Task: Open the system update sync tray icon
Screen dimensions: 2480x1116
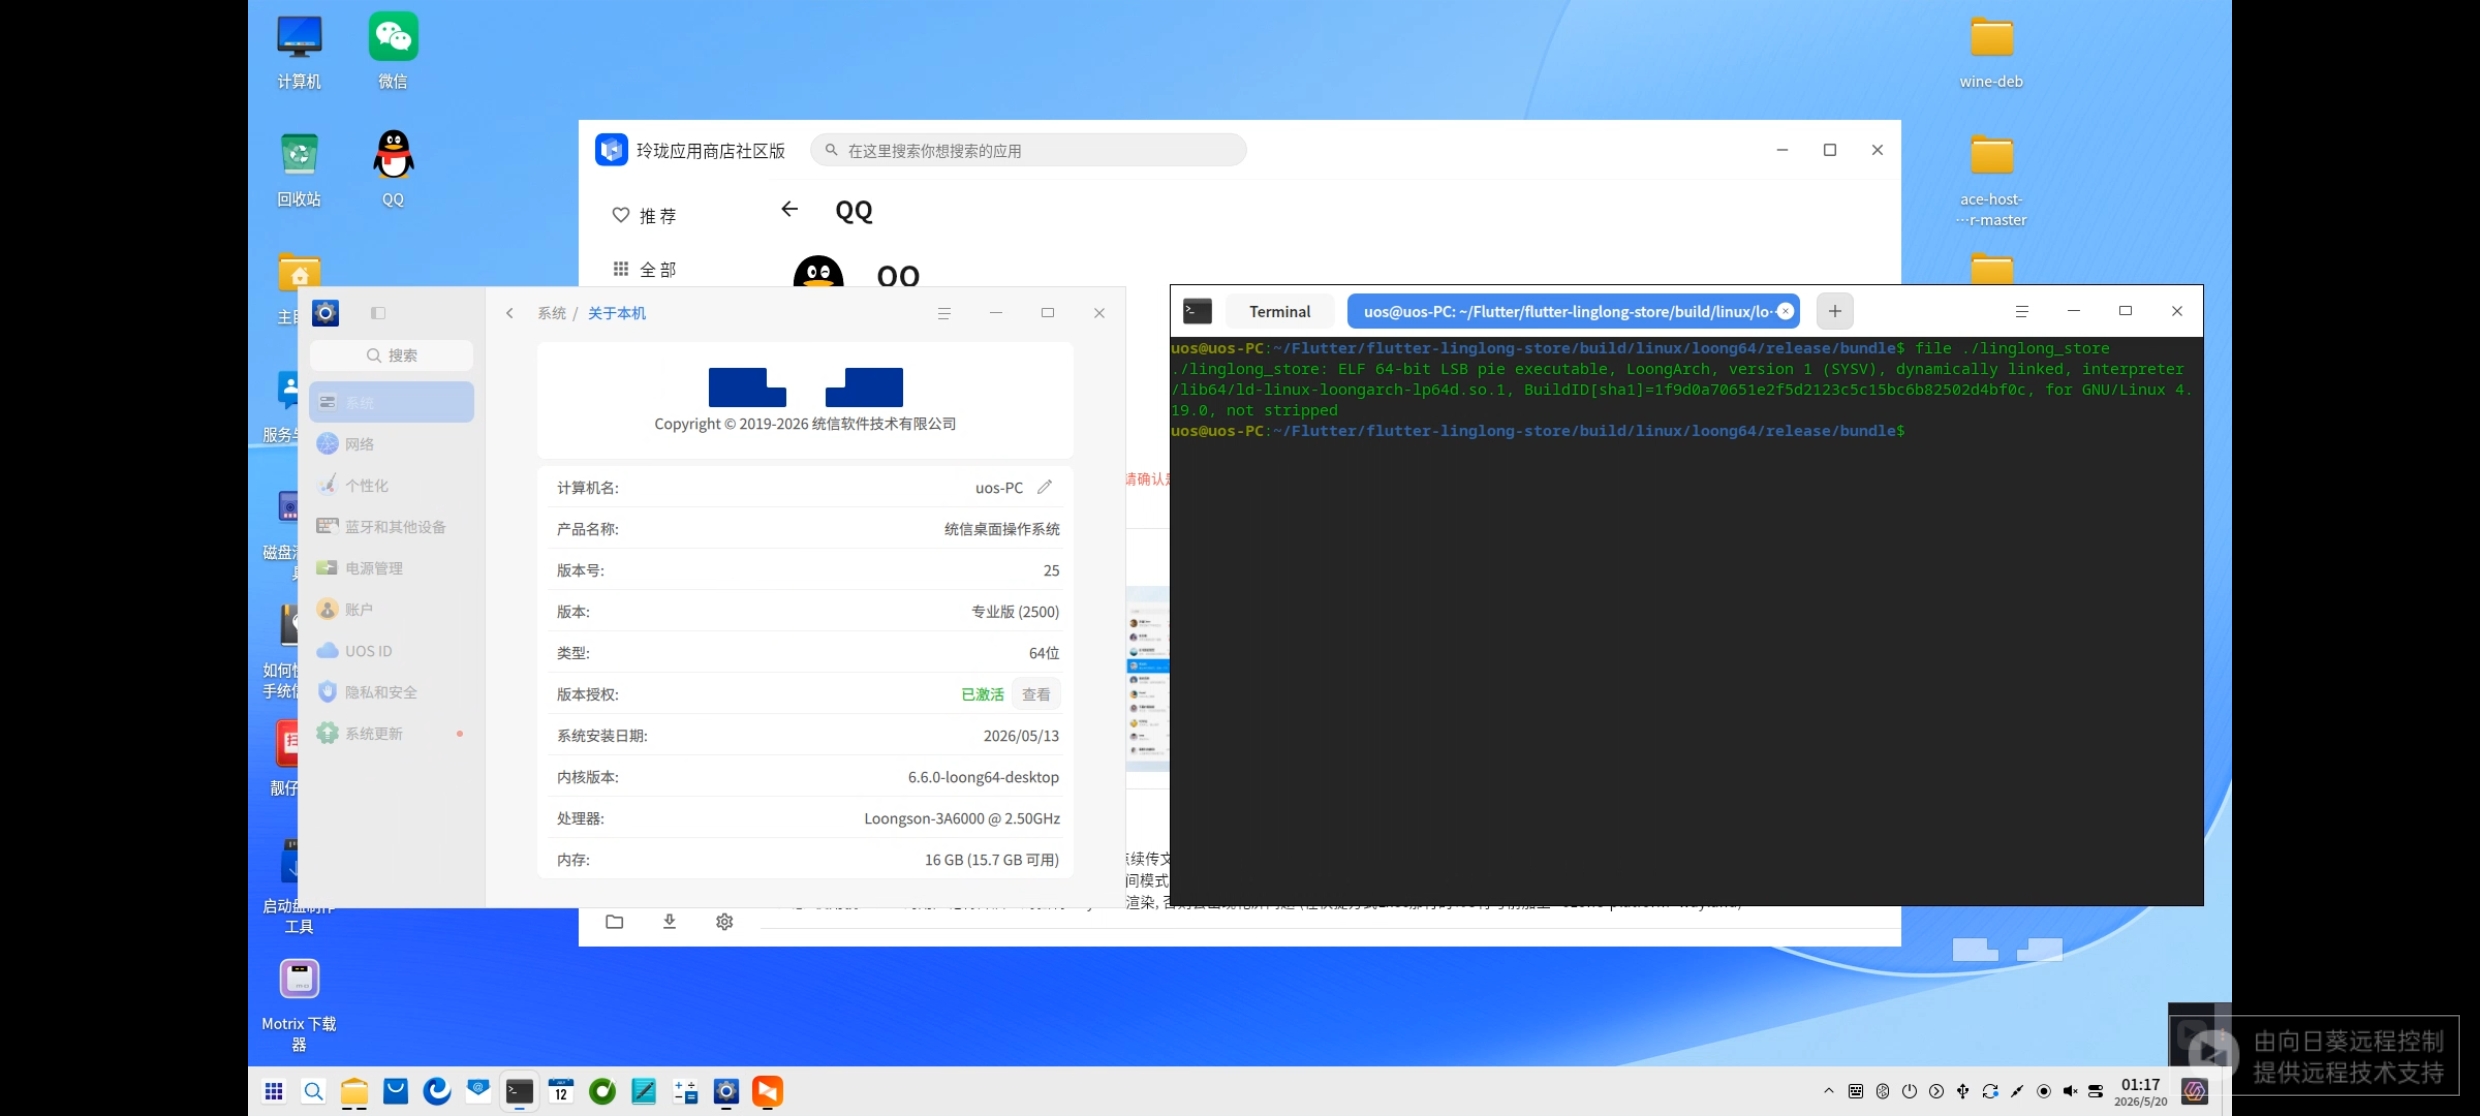Action: tap(1990, 1091)
